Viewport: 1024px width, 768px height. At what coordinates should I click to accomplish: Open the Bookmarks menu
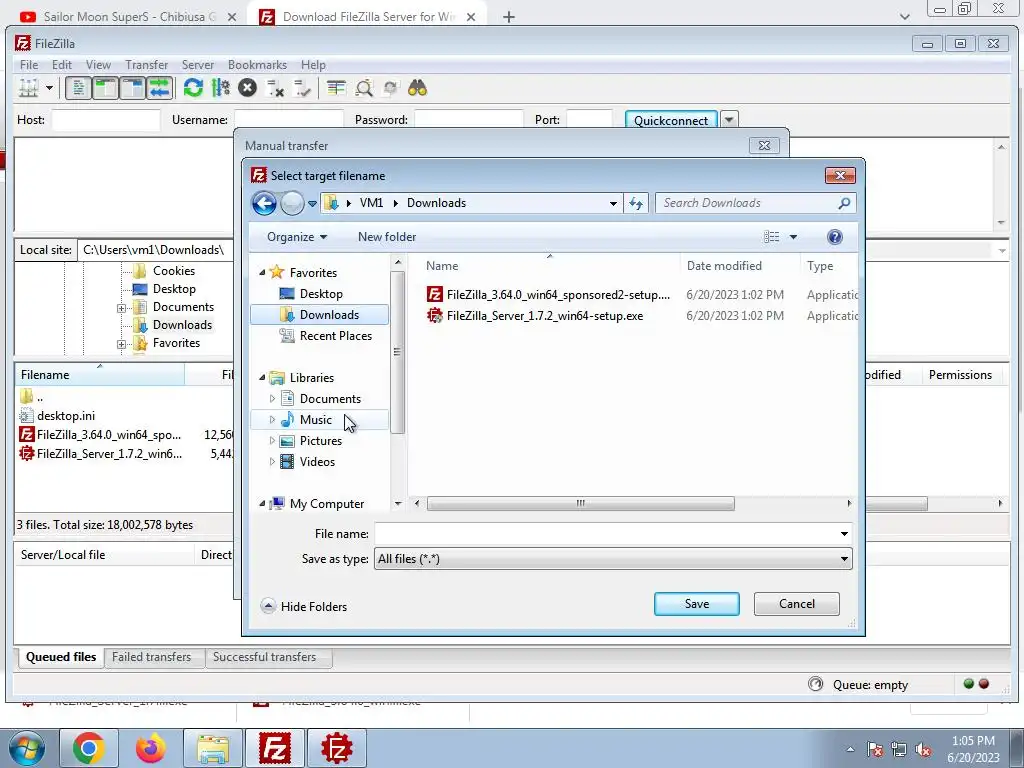pos(257,65)
